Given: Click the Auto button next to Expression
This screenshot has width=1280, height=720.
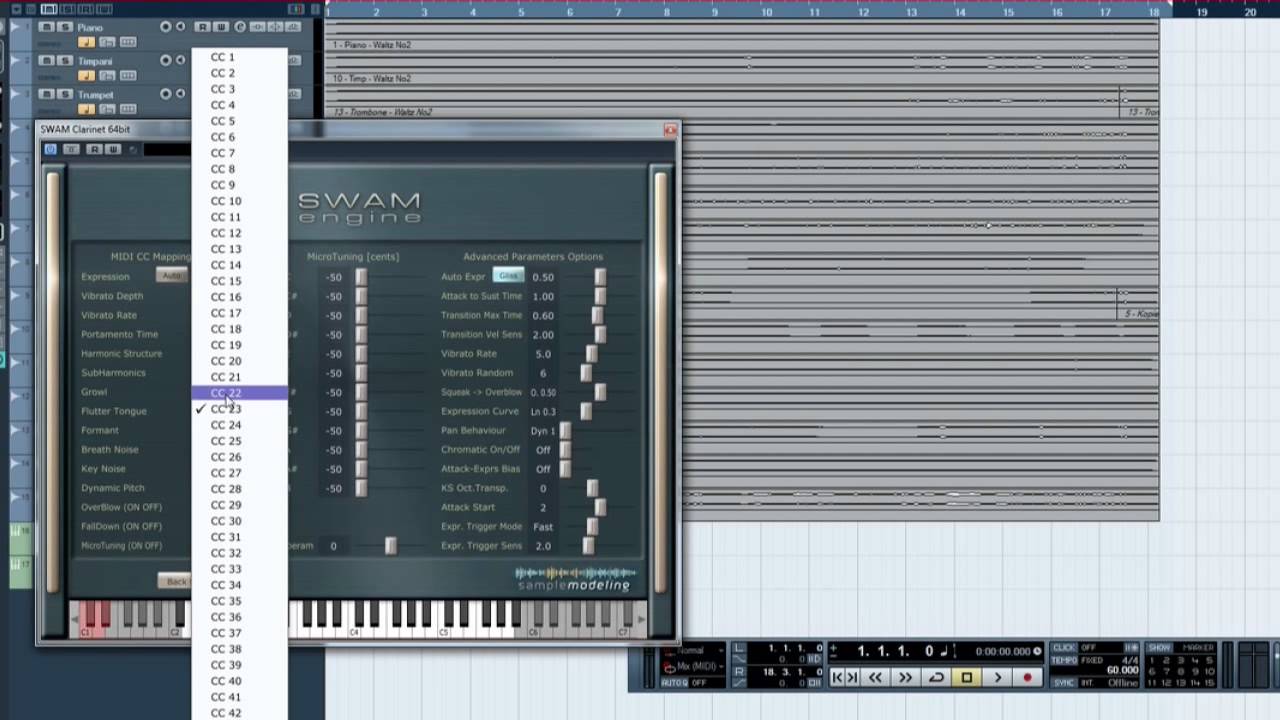Looking at the screenshot, I should click(173, 276).
